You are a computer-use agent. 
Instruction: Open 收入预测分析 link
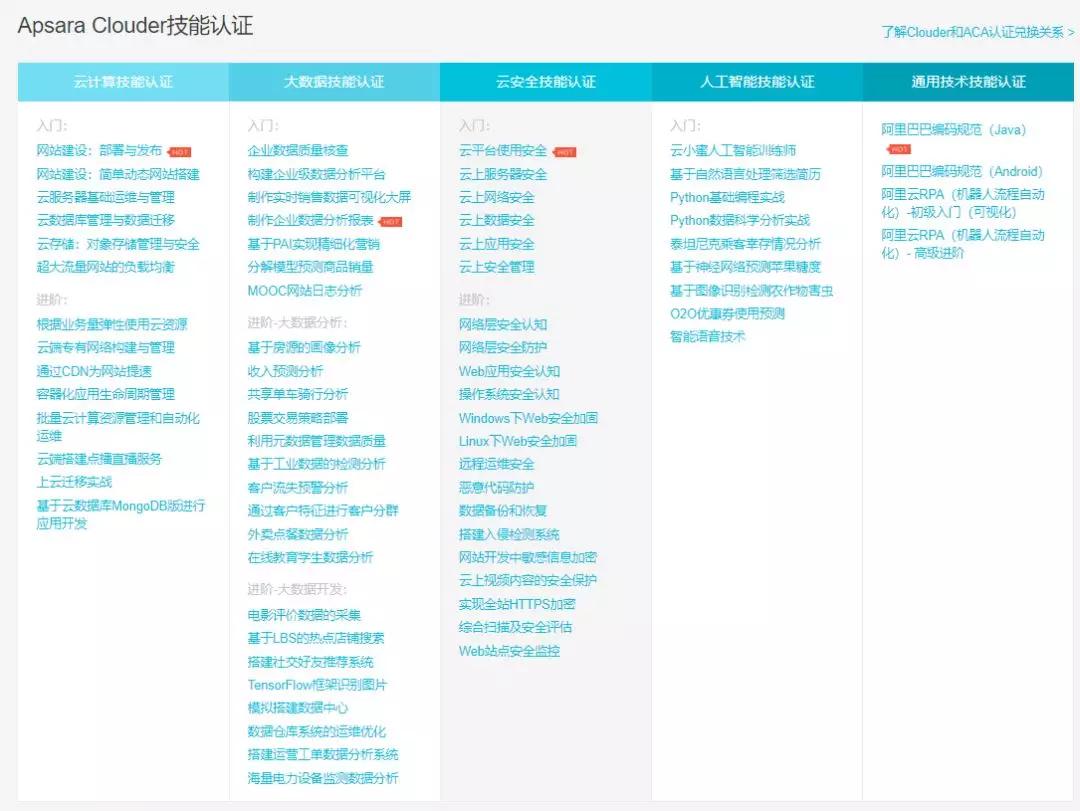[x=285, y=371]
